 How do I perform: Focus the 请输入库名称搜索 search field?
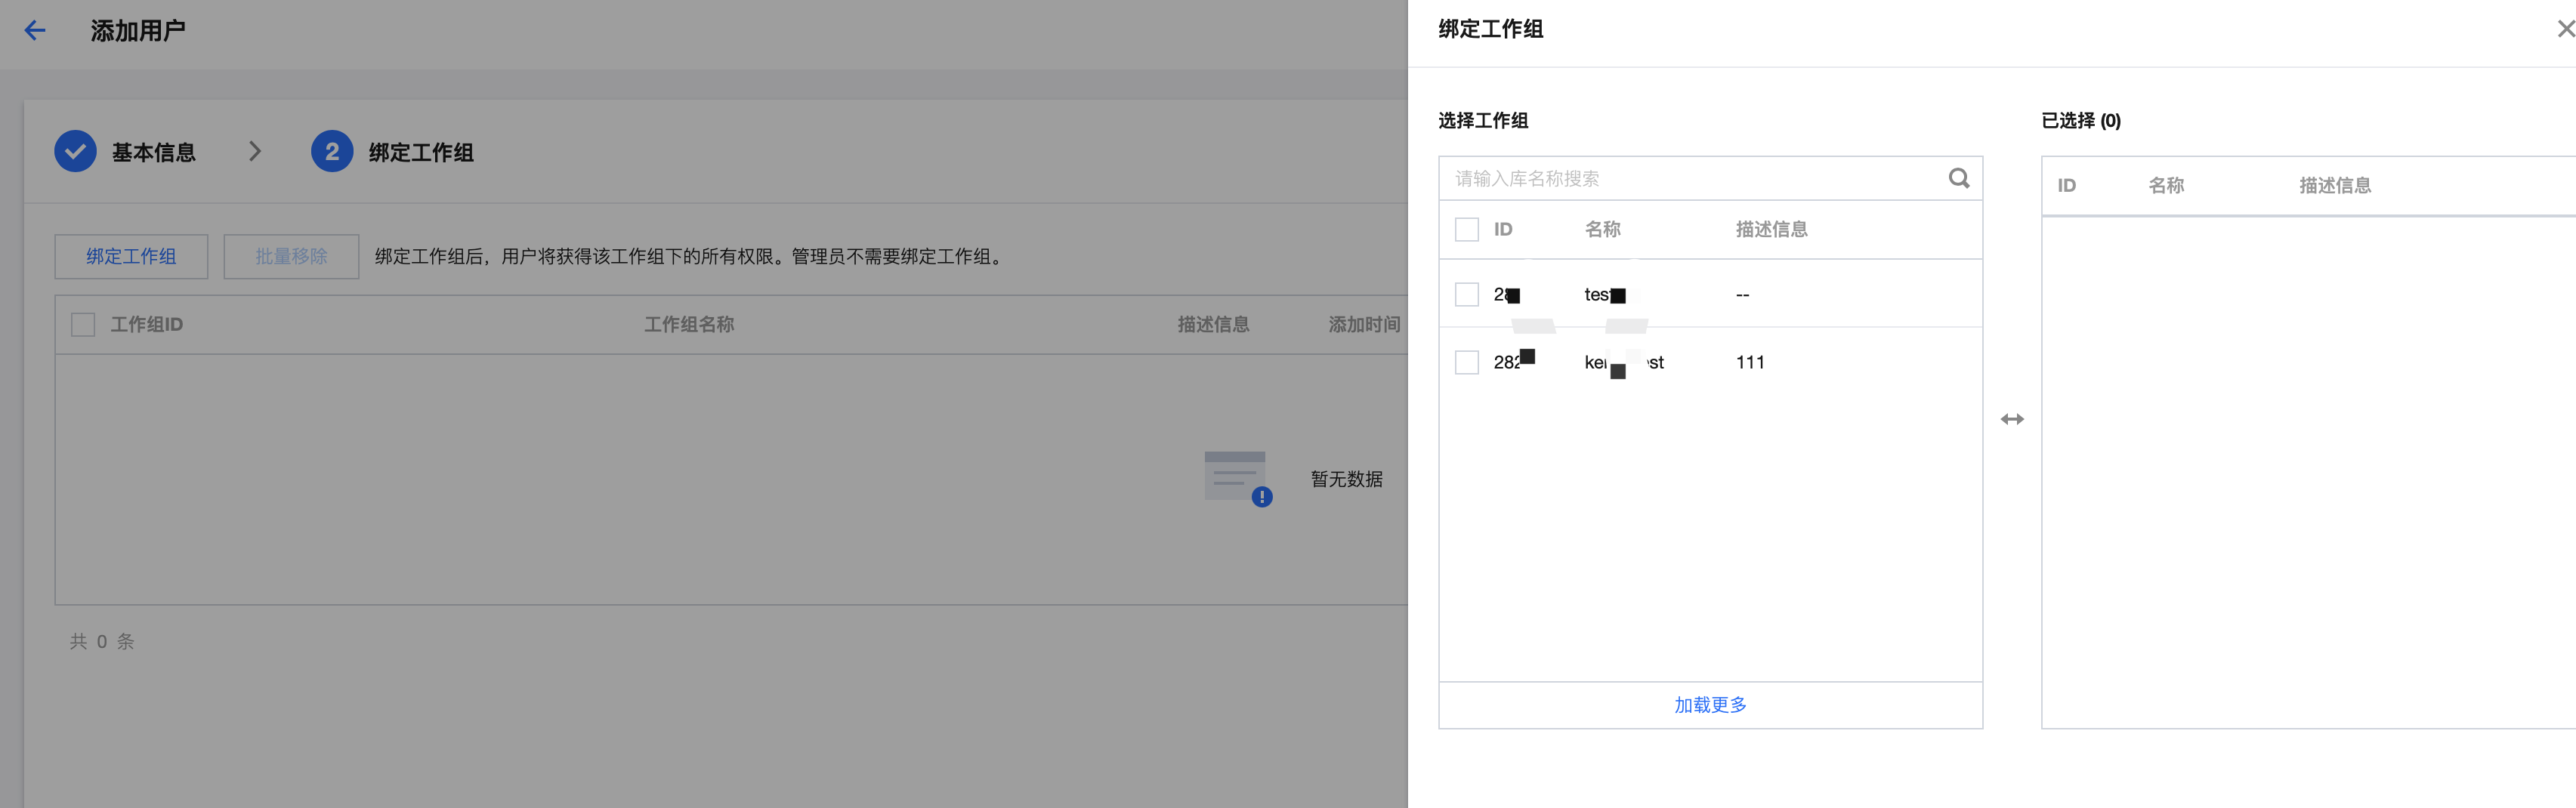coord(1690,179)
